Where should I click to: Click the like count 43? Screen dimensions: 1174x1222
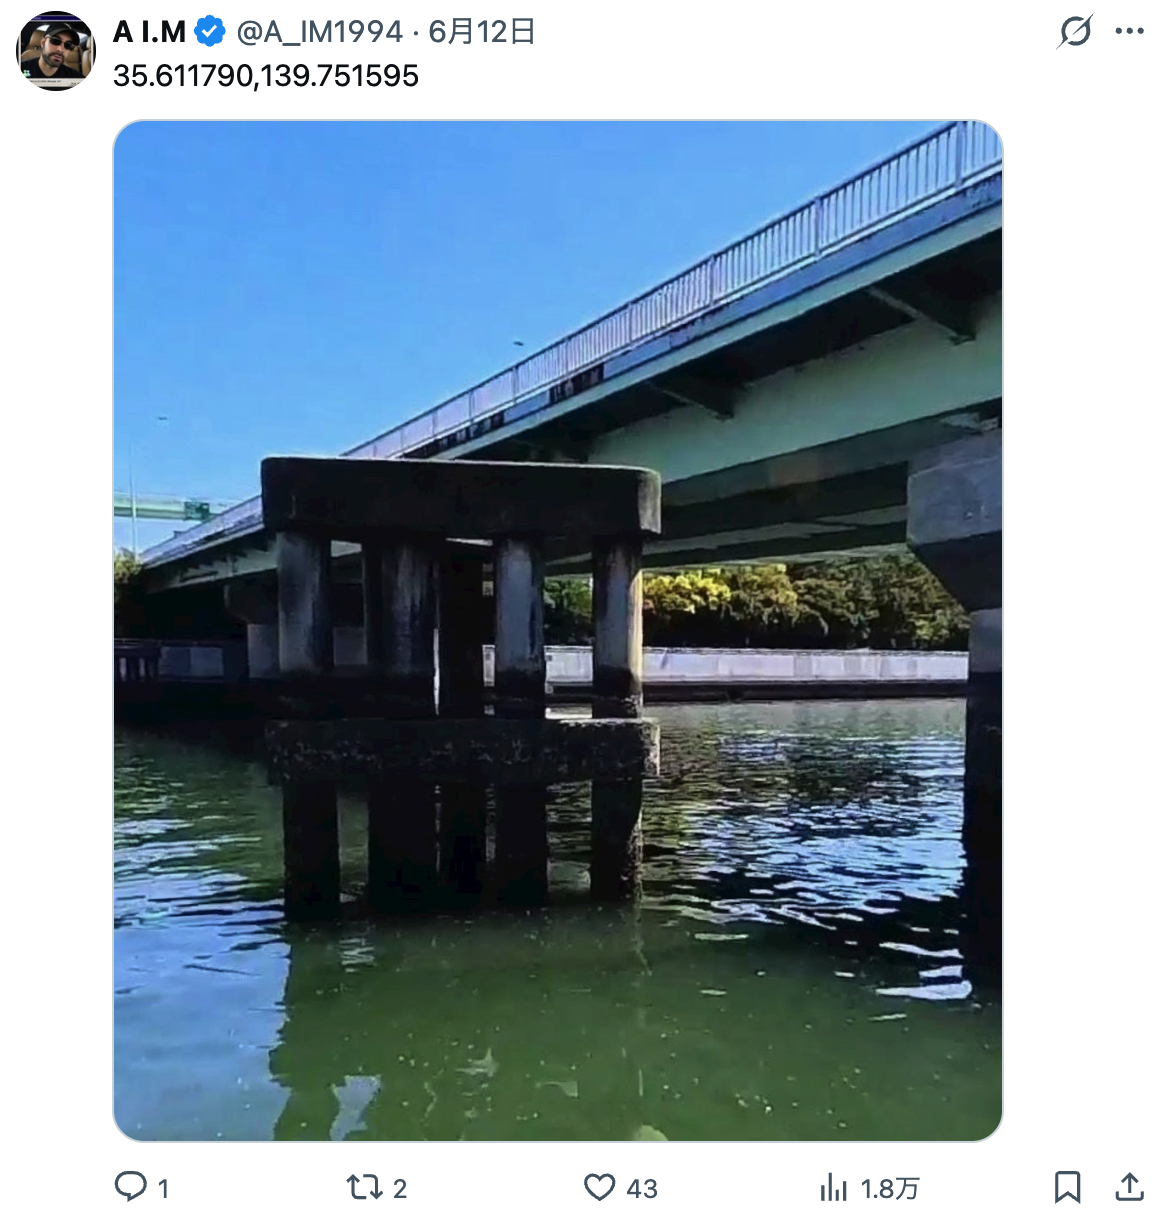click(642, 1188)
